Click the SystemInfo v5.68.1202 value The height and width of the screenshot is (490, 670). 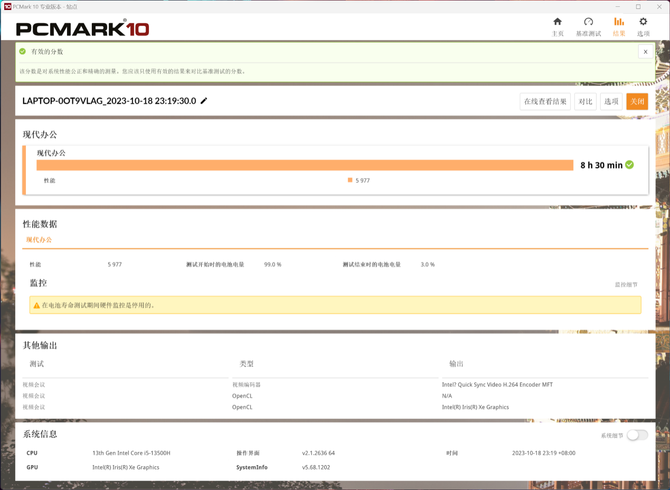click(316, 467)
